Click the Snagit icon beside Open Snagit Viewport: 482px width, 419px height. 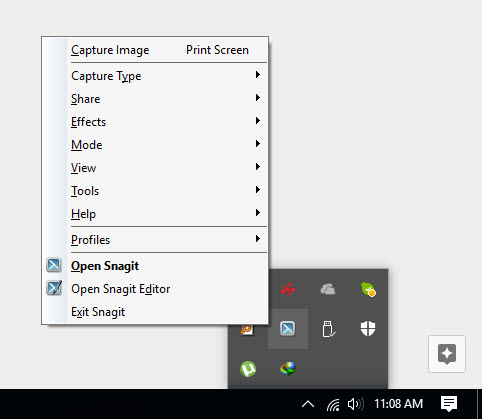54,265
